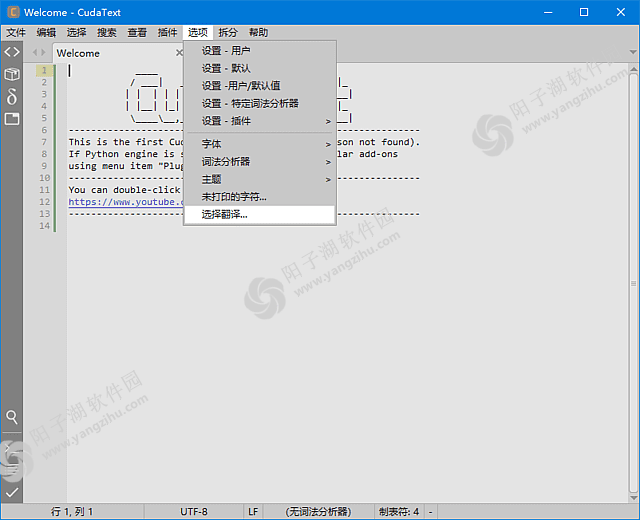Screen dimensions: 640x520
Task: Open the 选择 menu
Action: click(76, 32)
